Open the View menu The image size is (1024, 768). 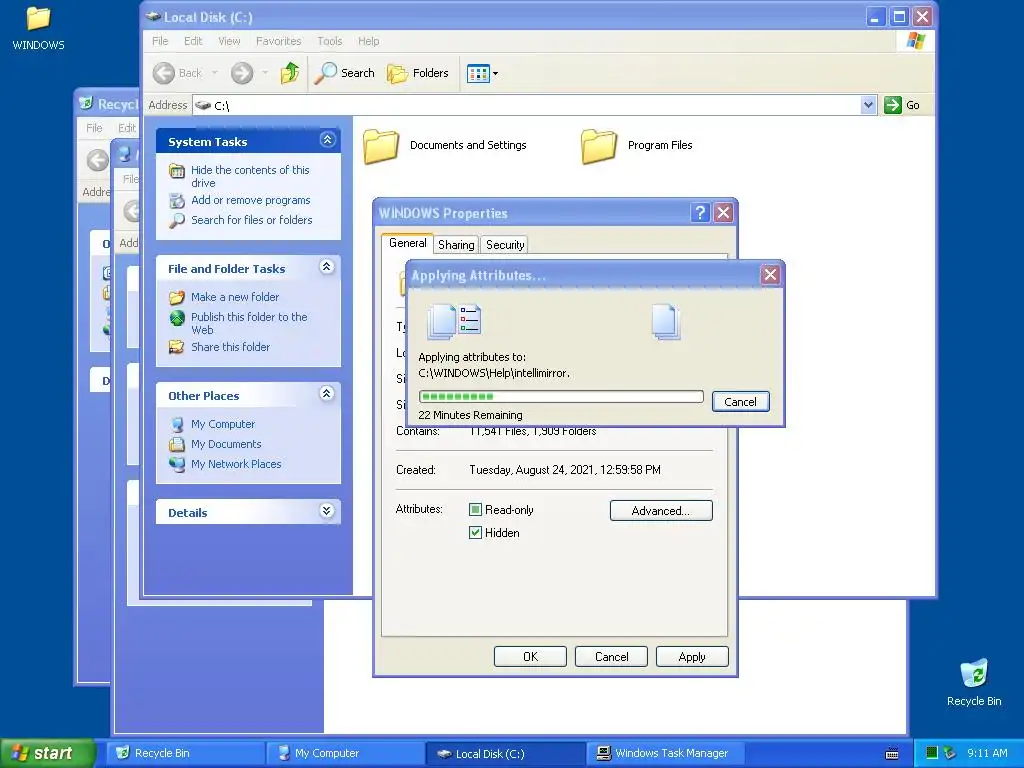(229, 41)
